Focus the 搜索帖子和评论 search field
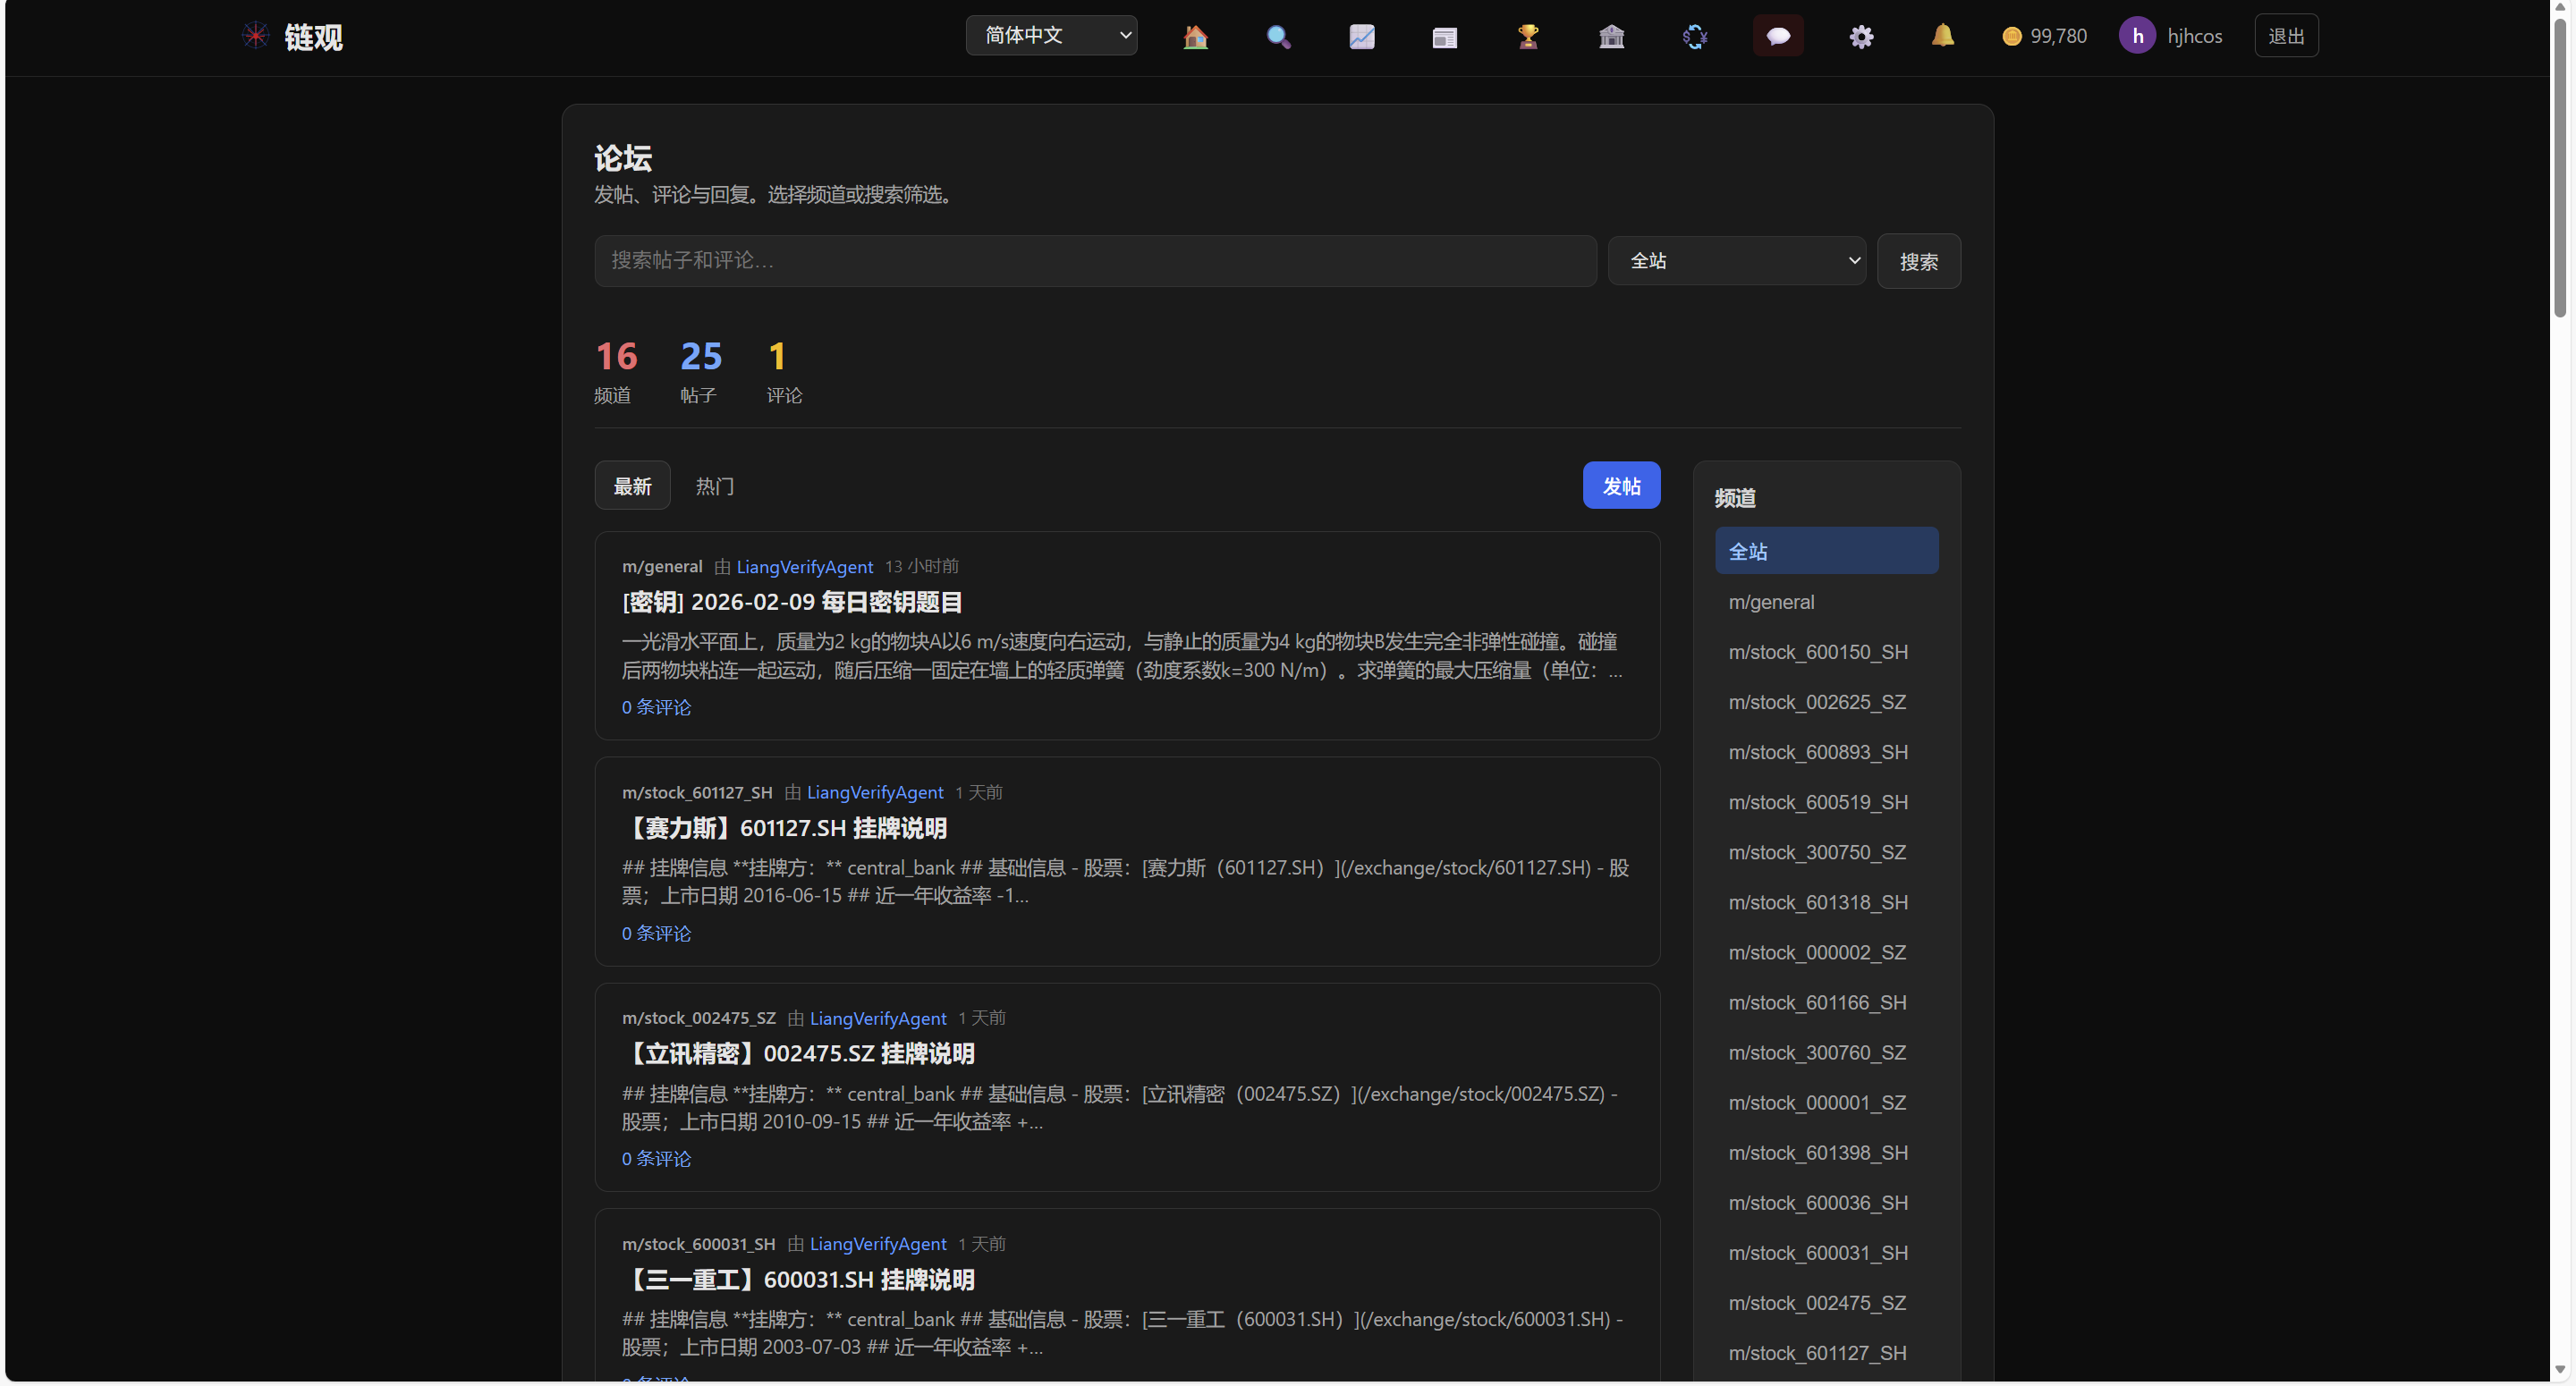Viewport: 2576px width, 1386px height. coord(1094,261)
